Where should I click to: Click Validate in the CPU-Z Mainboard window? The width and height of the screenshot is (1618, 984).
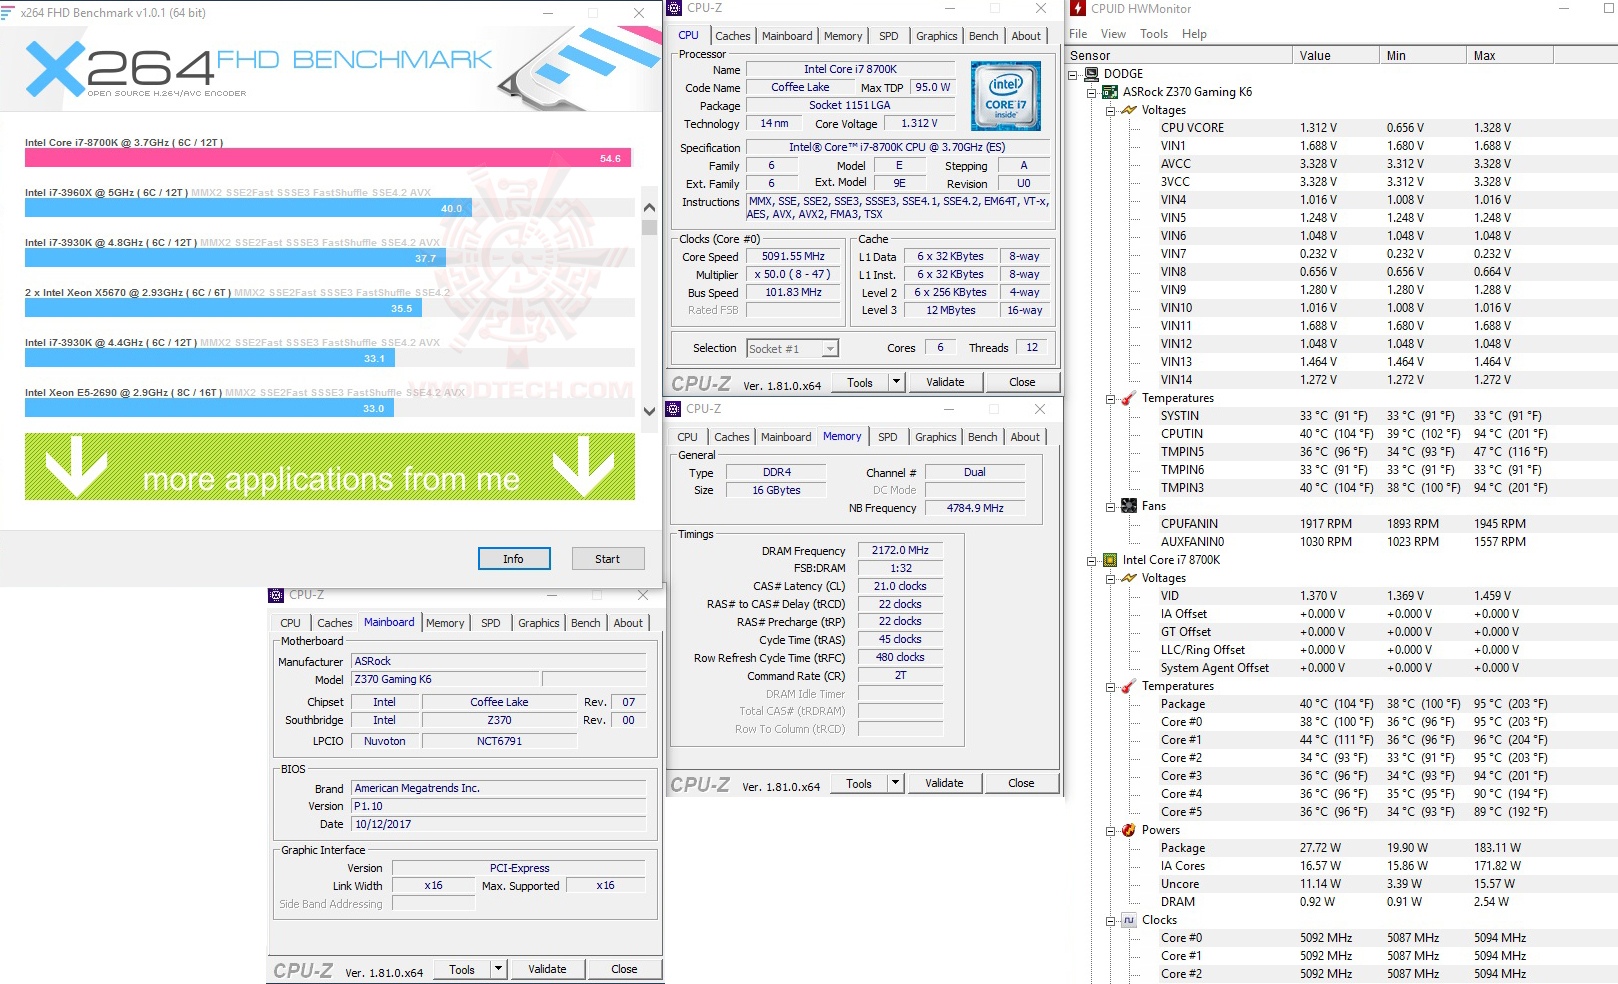coord(547,968)
